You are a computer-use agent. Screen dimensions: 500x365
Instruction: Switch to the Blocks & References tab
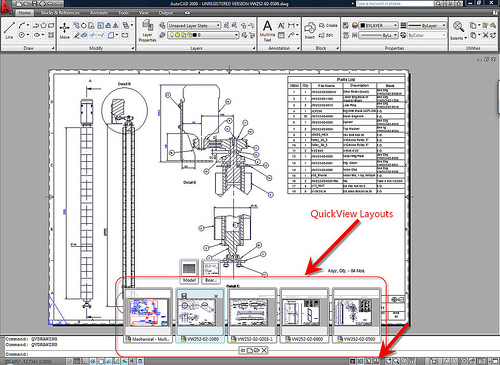60,13
